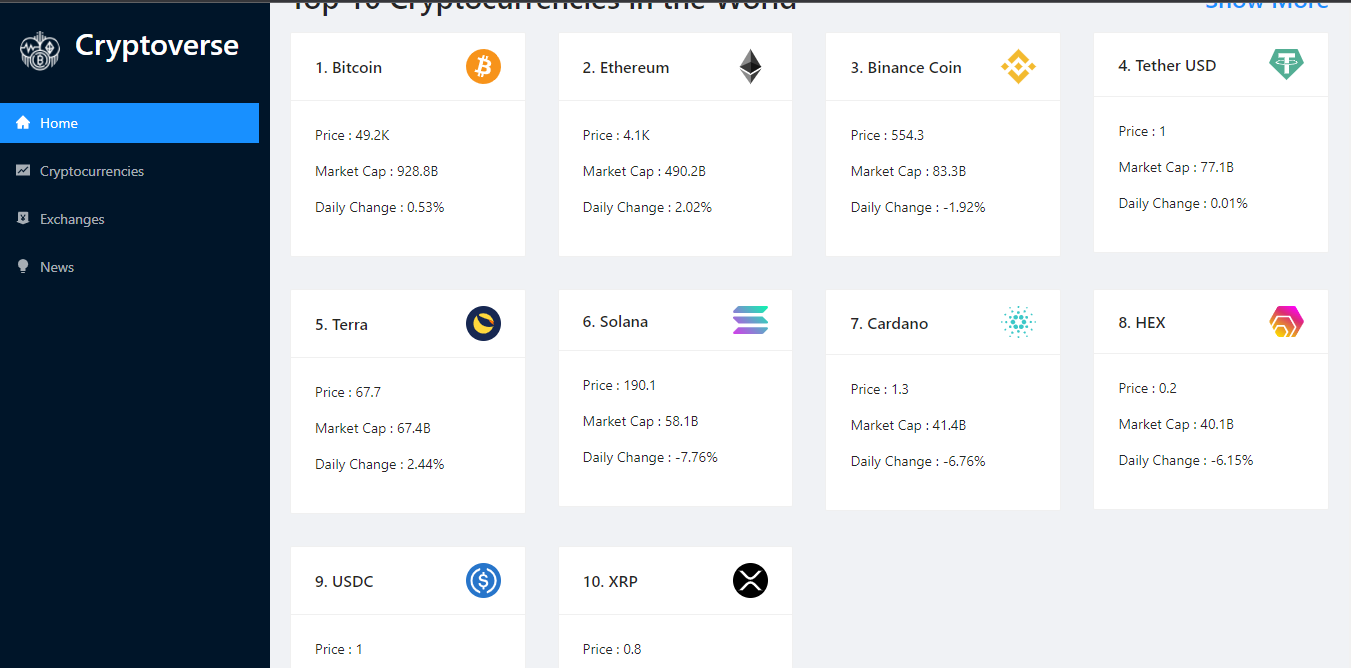1351x668 pixels.
Task: Select the highlighted Home menu entry
Action: (x=58, y=122)
